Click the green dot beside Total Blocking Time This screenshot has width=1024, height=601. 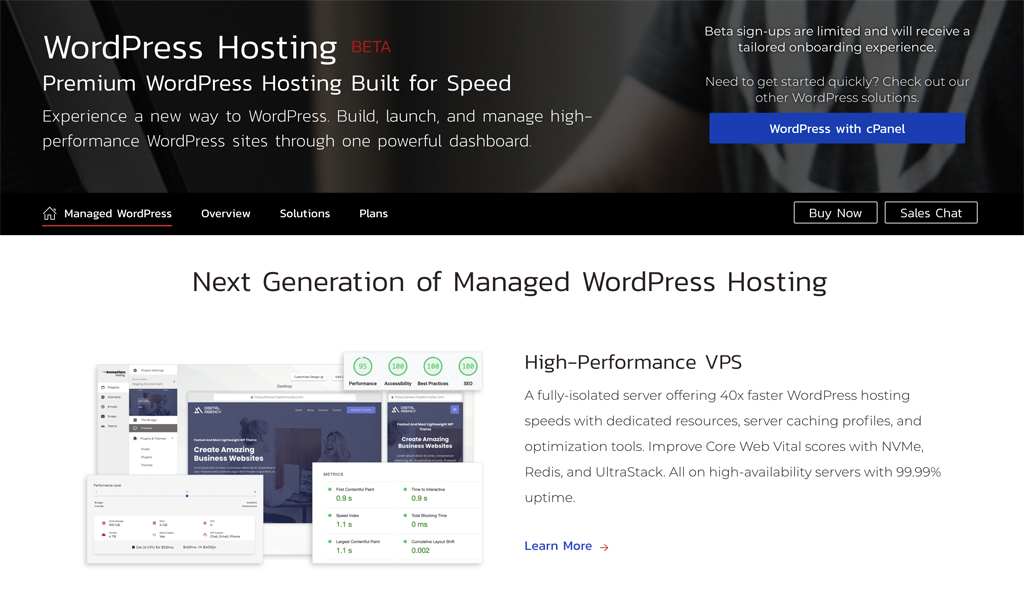click(x=405, y=515)
